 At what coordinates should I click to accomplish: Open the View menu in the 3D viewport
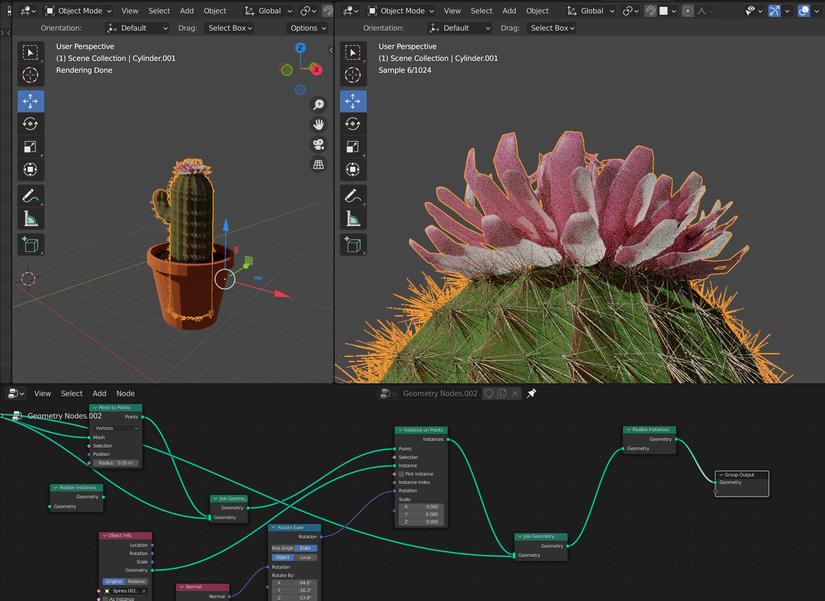point(130,10)
